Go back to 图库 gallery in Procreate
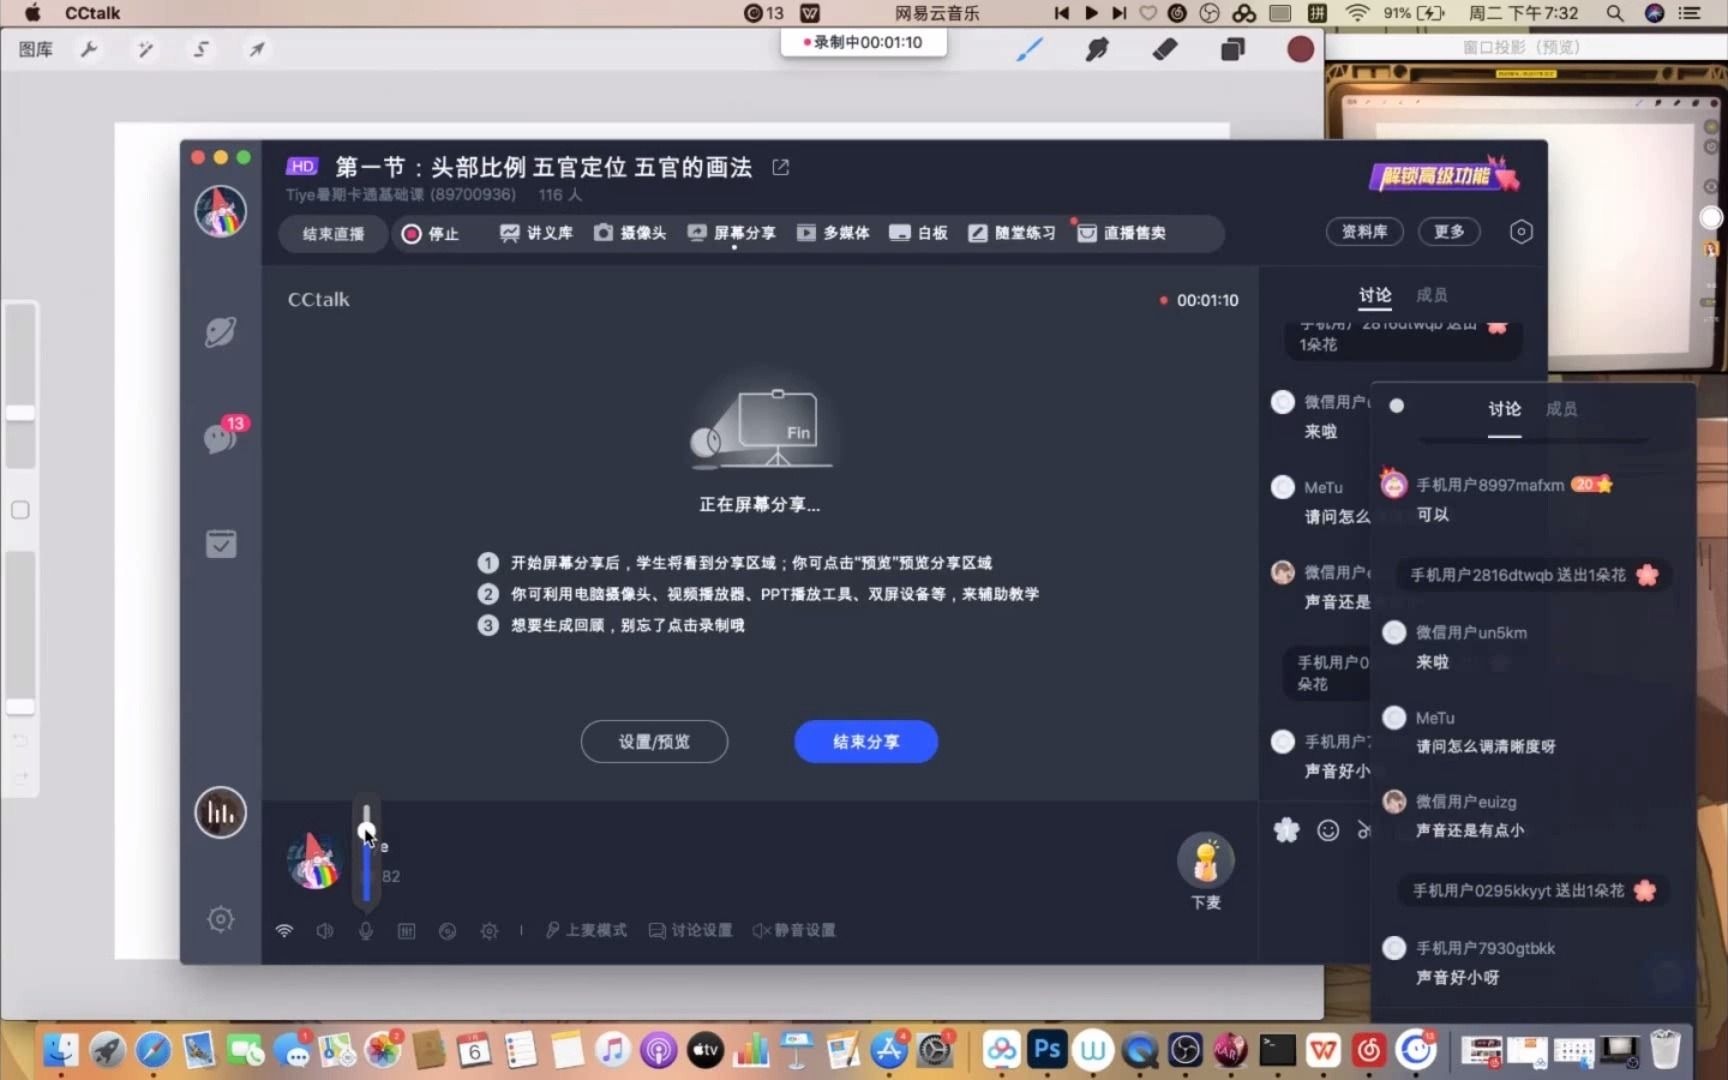The width and height of the screenshot is (1728, 1080). 36,49
